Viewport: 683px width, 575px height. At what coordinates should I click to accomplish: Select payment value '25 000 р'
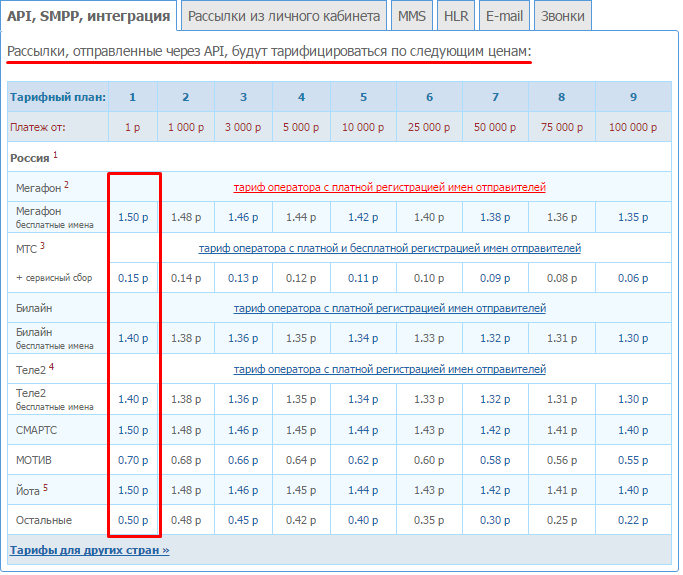[429, 127]
